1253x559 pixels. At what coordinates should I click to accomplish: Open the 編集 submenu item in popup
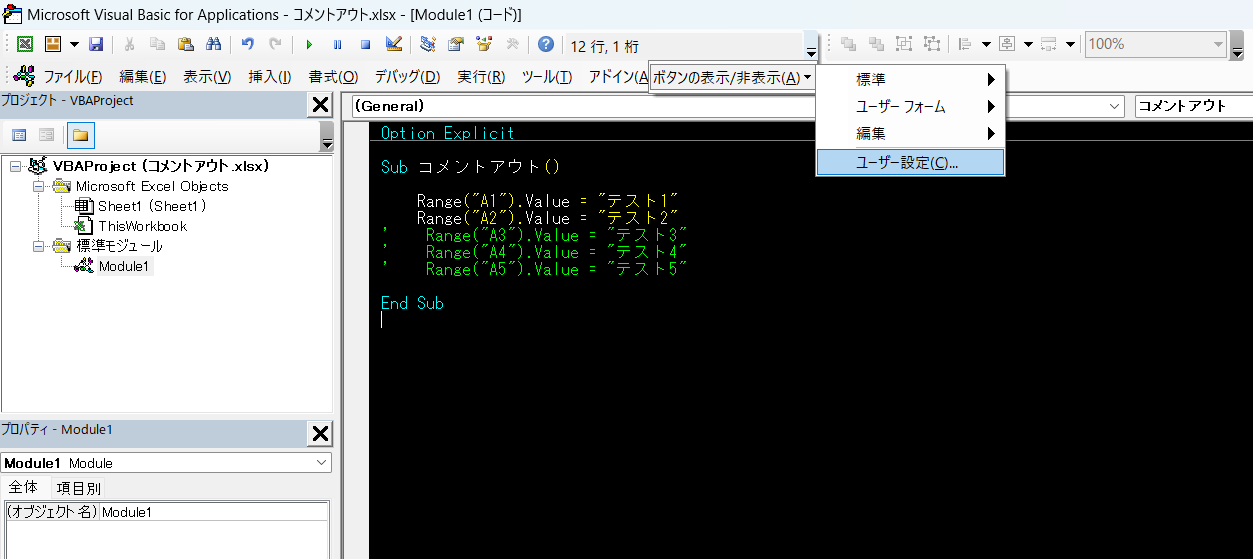click(910, 133)
